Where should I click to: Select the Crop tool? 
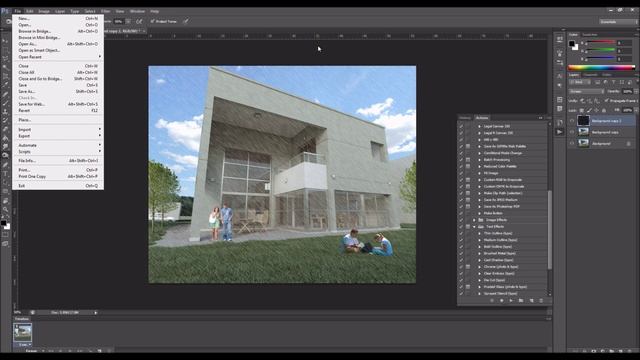pos(5,76)
